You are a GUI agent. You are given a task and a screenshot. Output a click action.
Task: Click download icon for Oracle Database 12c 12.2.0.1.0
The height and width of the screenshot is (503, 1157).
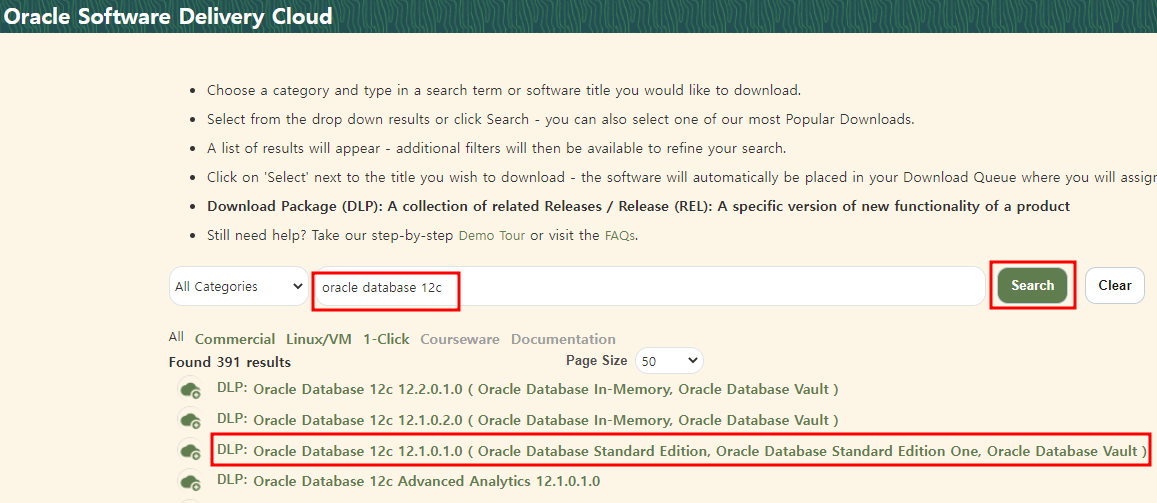190,389
